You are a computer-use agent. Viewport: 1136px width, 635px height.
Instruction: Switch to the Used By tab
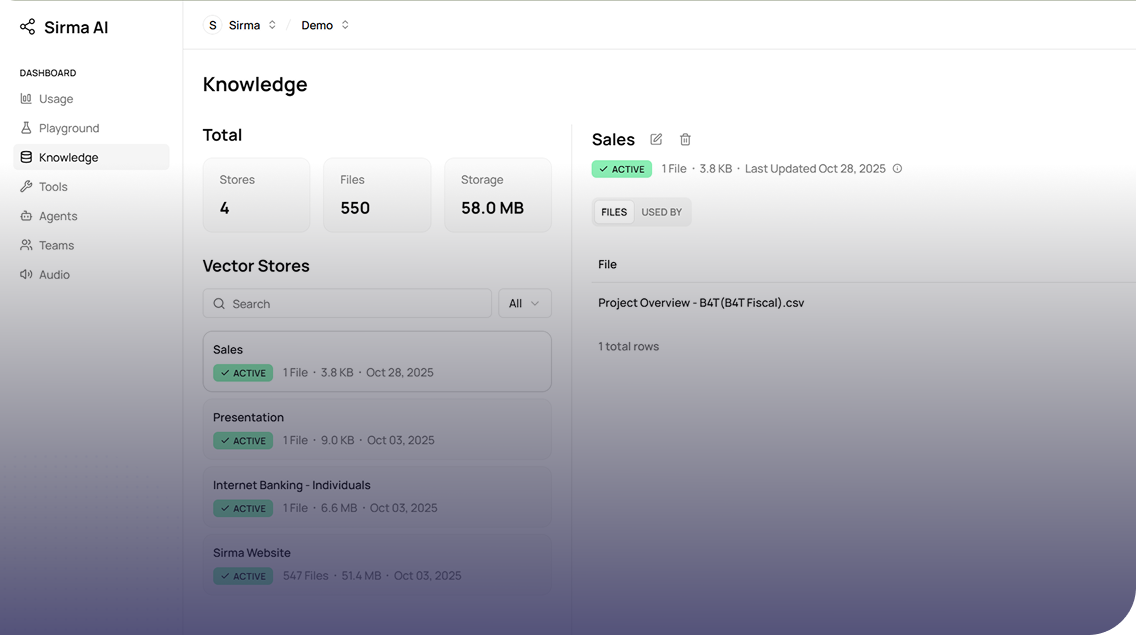[x=661, y=213]
